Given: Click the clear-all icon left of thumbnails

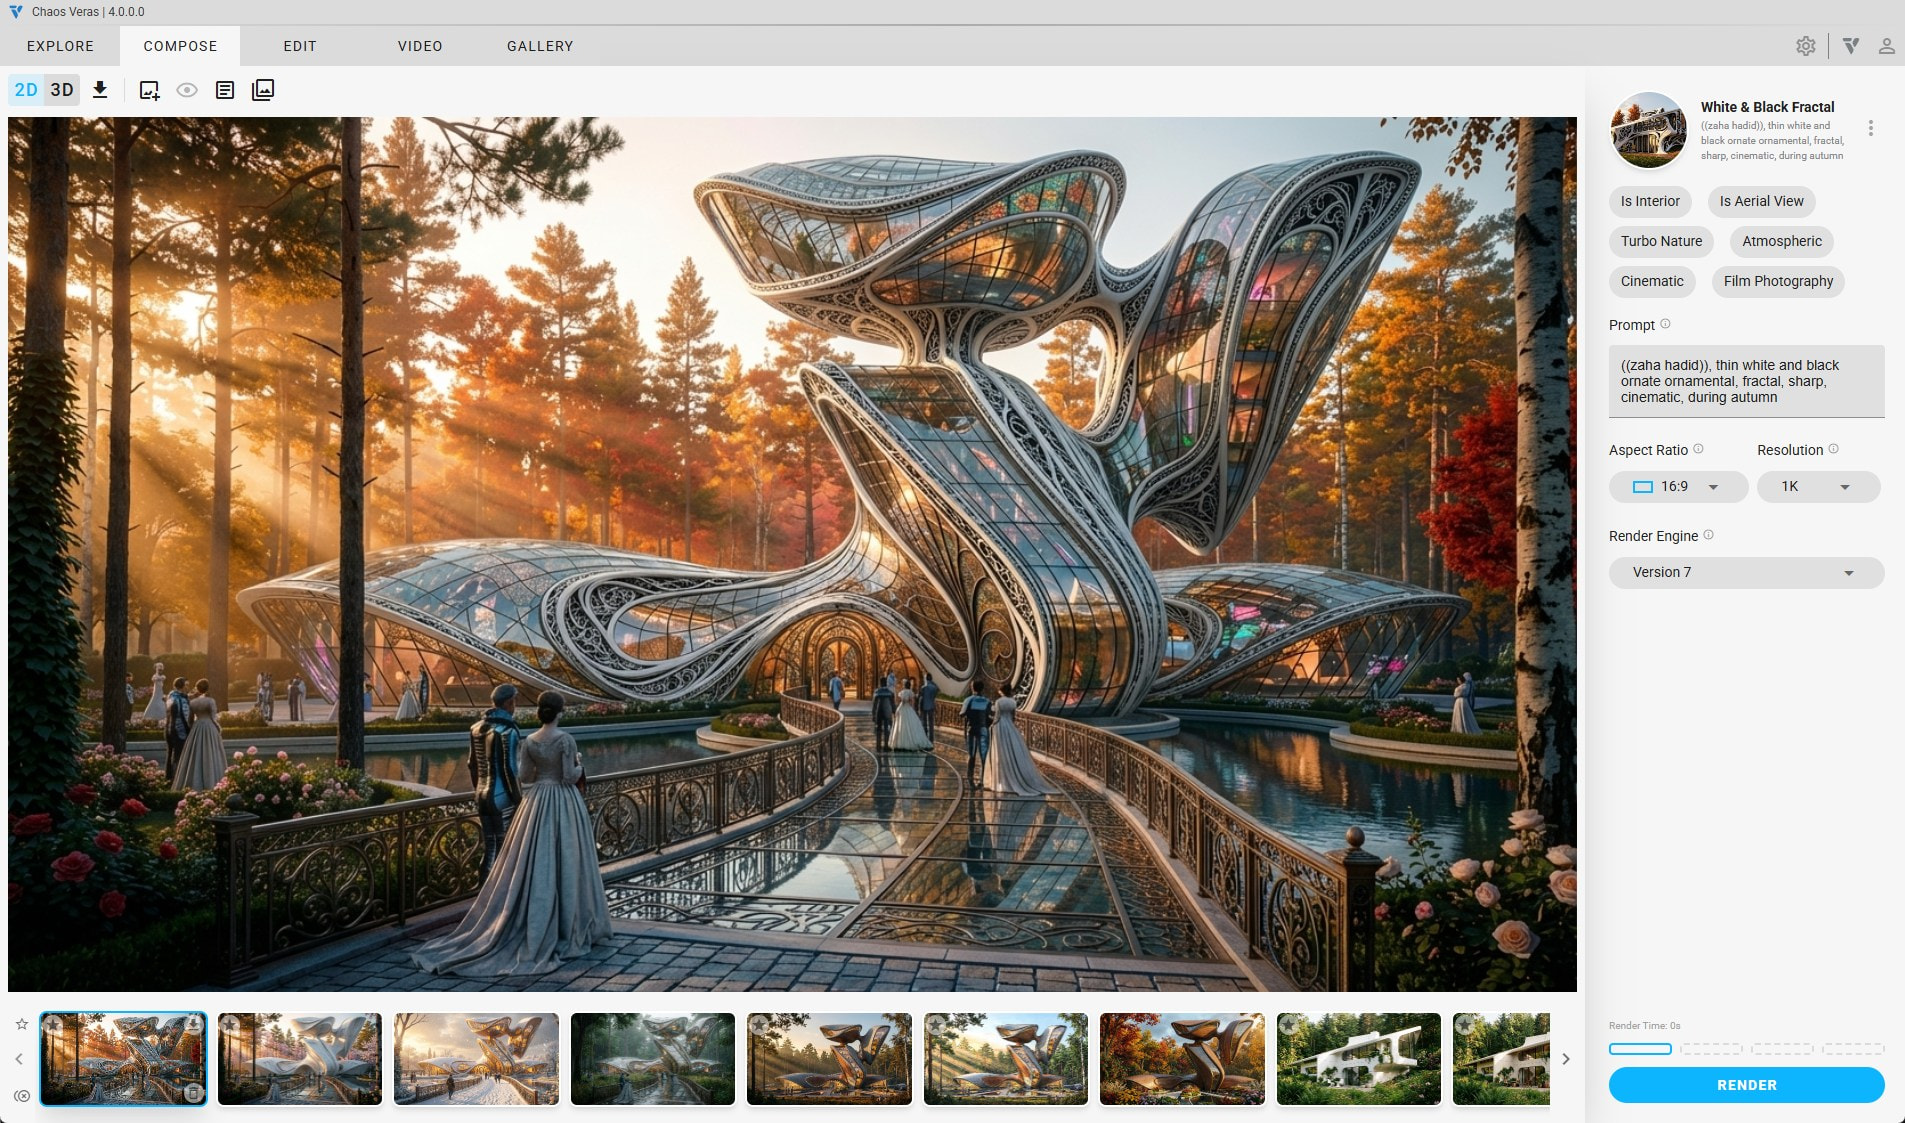Looking at the screenshot, I should [21, 1096].
